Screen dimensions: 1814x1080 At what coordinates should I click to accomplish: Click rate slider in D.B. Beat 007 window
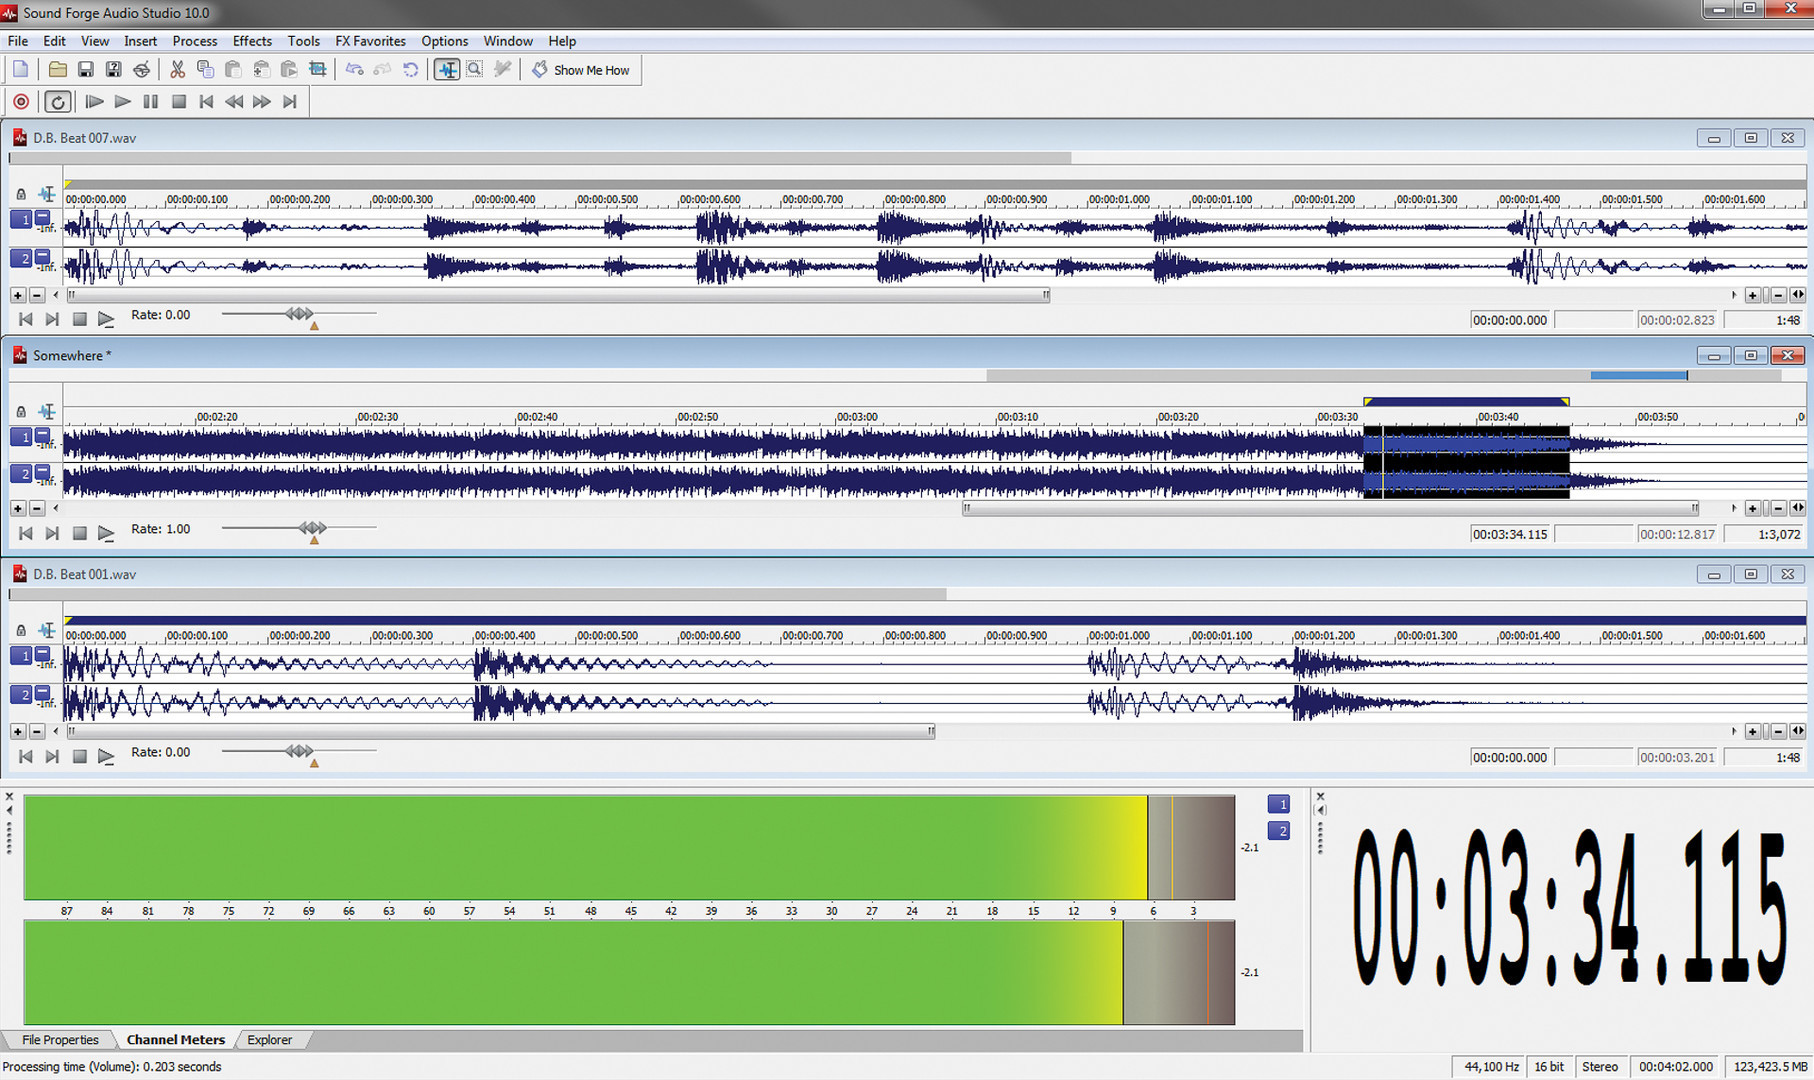[298, 314]
